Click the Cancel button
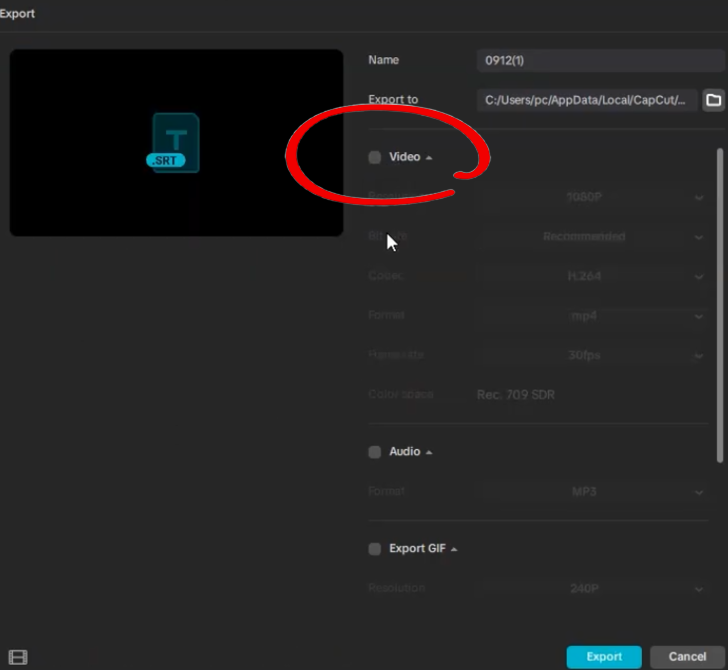 pos(687,657)
